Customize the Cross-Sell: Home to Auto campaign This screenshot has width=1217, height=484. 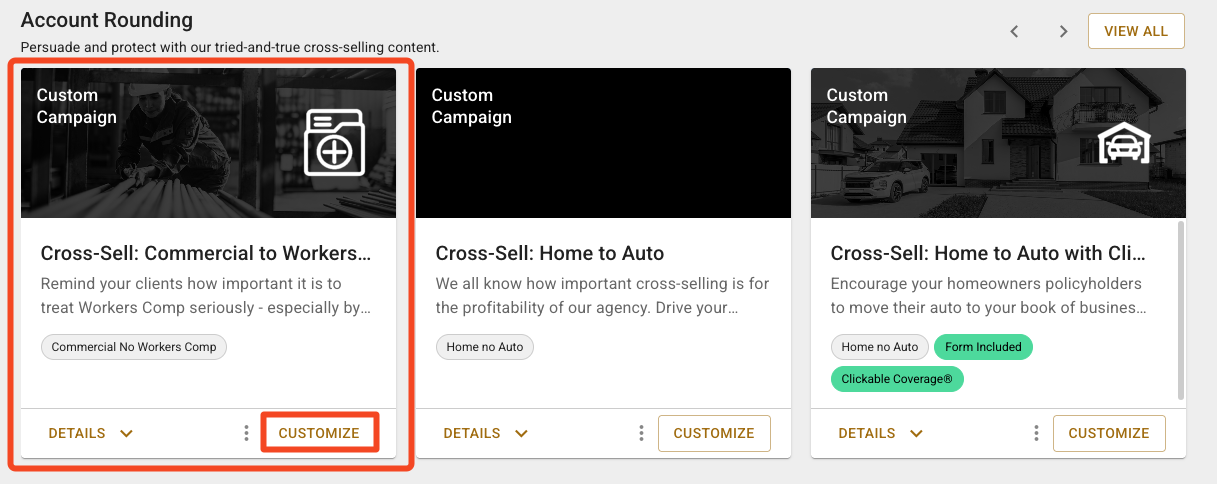tap(714, 433)
